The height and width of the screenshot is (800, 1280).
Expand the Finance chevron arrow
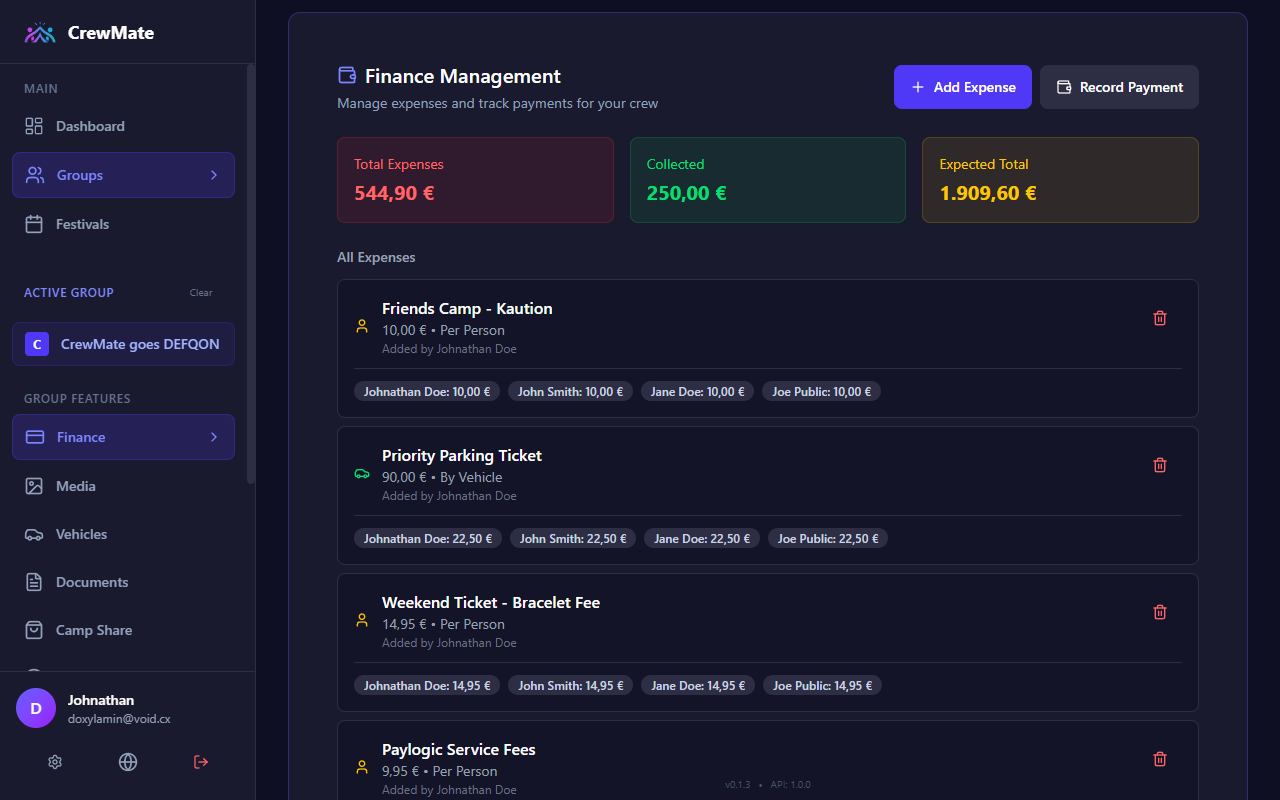coord(213,437)
